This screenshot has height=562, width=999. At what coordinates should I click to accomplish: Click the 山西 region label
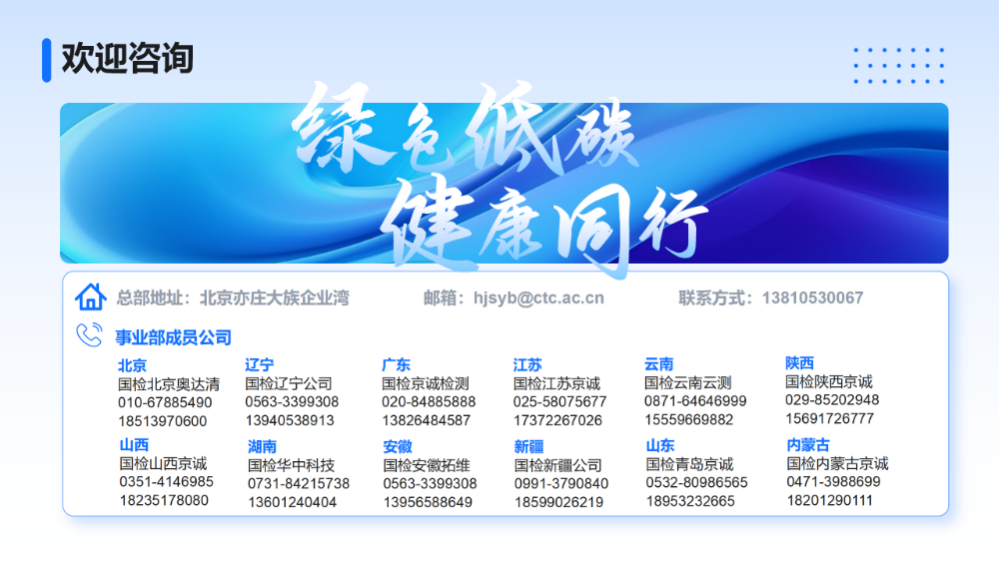pos(134,444)
